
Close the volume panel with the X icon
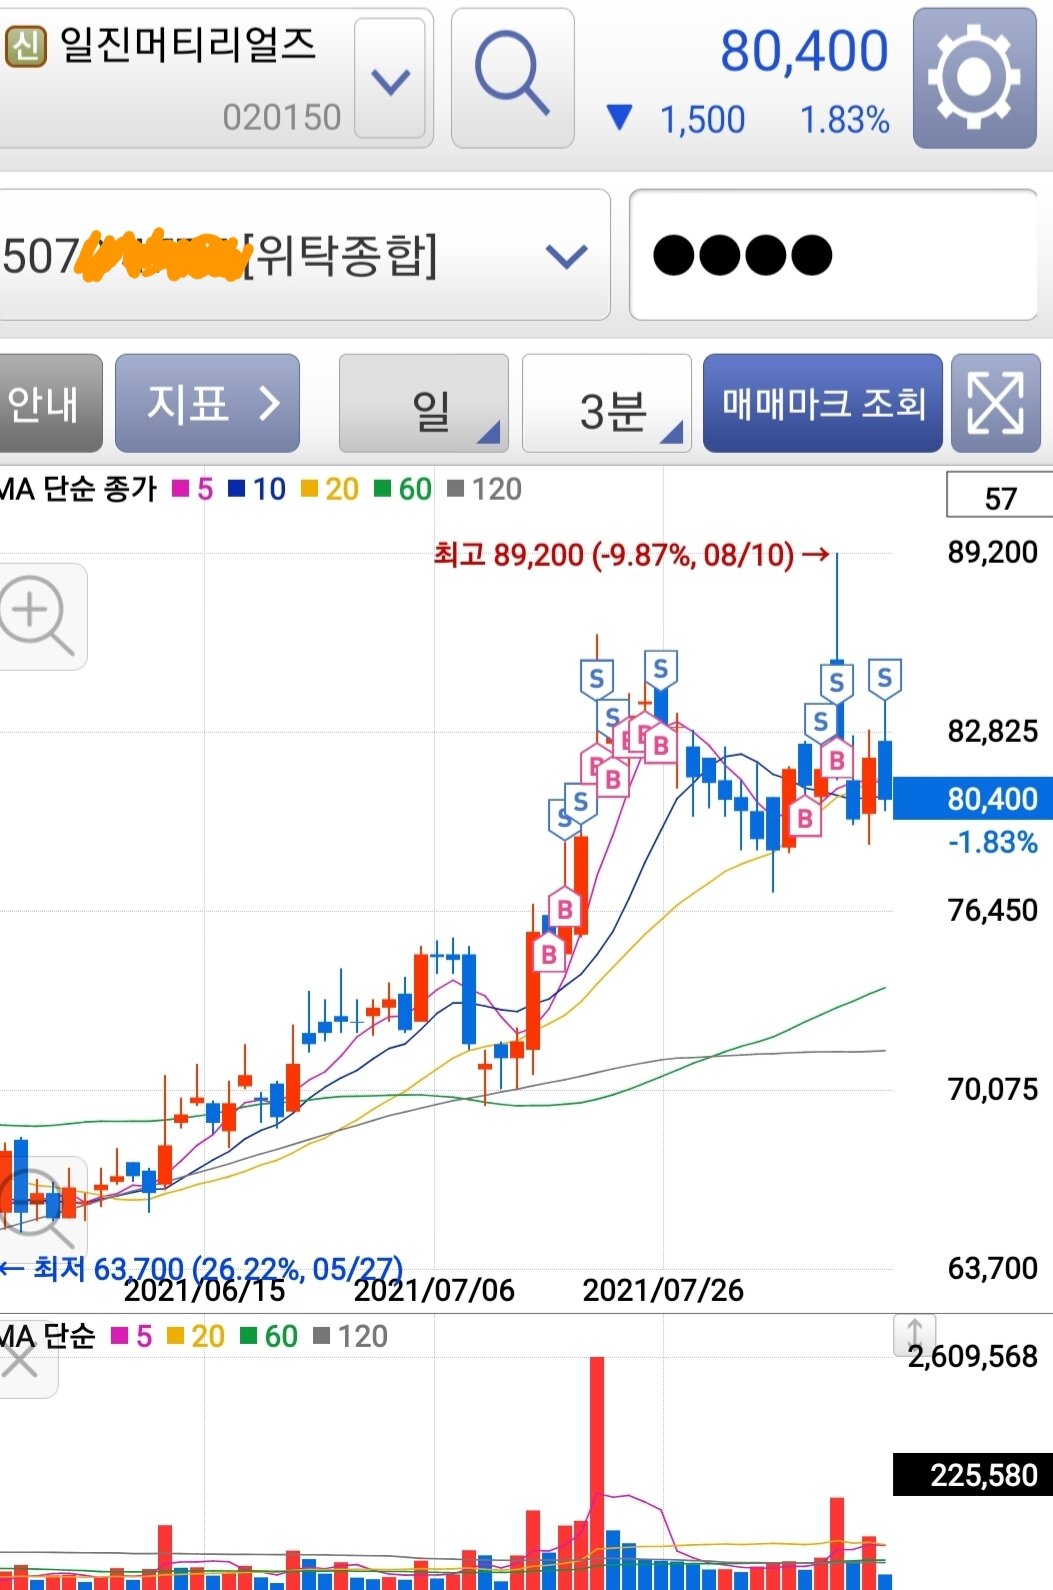coord(20,1361)
